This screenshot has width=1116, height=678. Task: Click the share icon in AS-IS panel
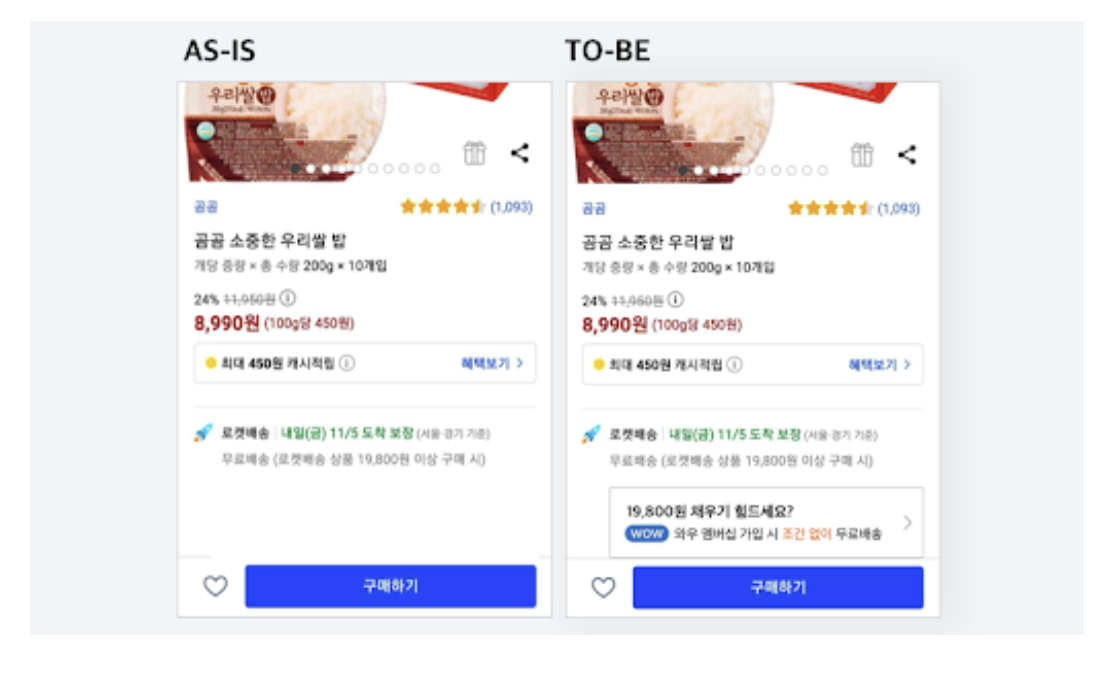520,153
